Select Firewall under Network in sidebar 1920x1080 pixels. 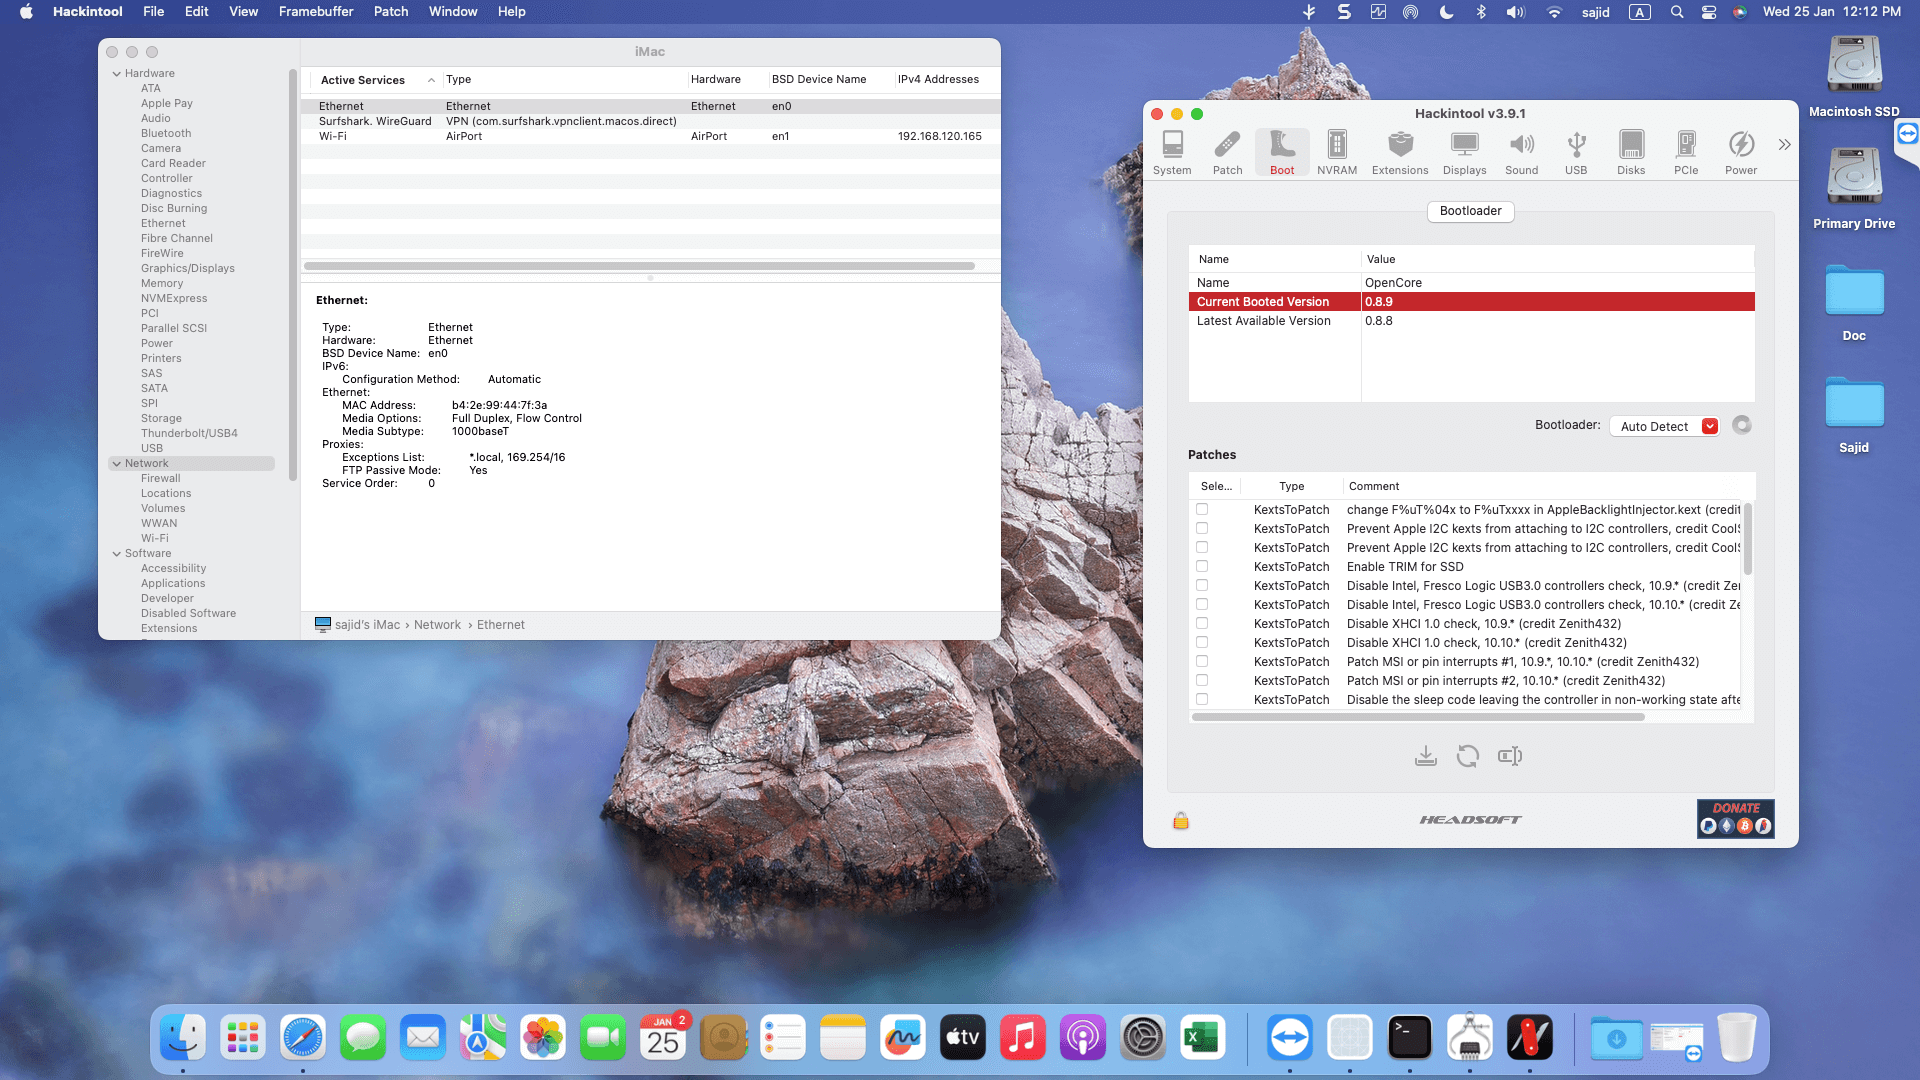pos(160,478)
